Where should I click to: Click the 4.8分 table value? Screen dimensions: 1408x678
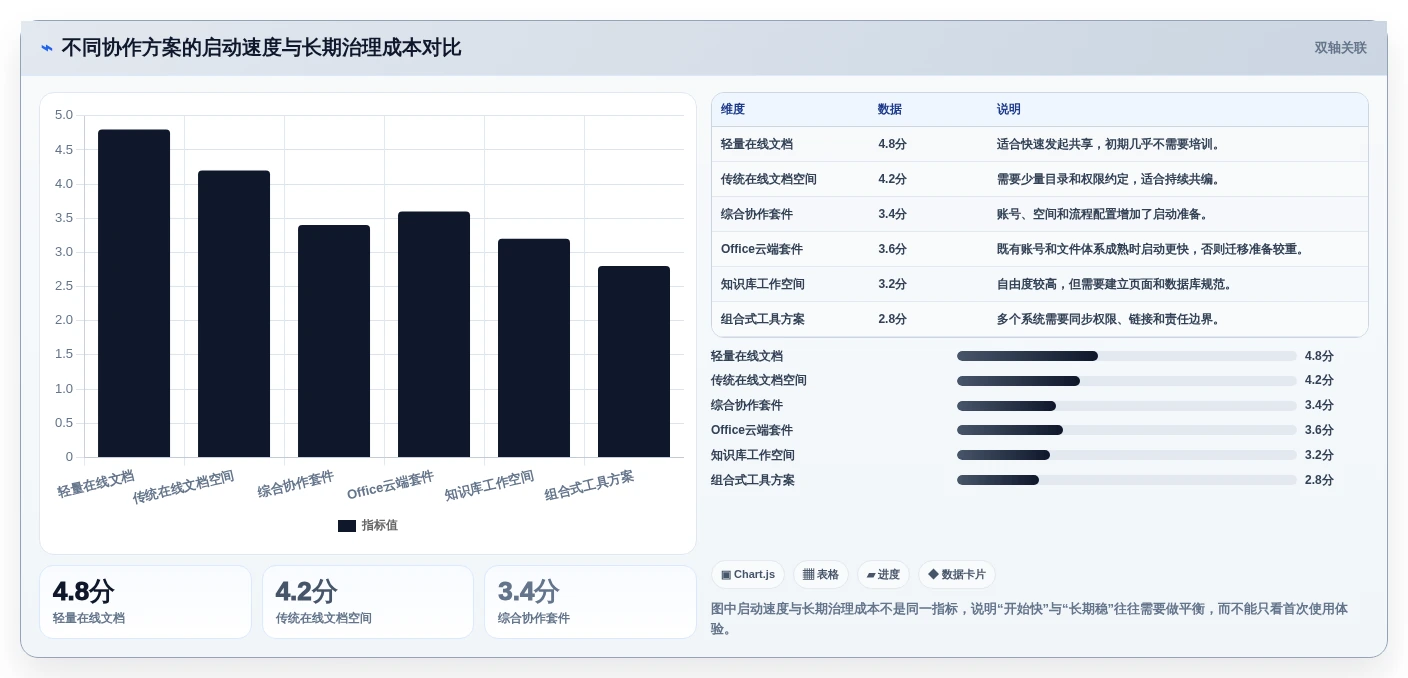click(x=893, y=144)
